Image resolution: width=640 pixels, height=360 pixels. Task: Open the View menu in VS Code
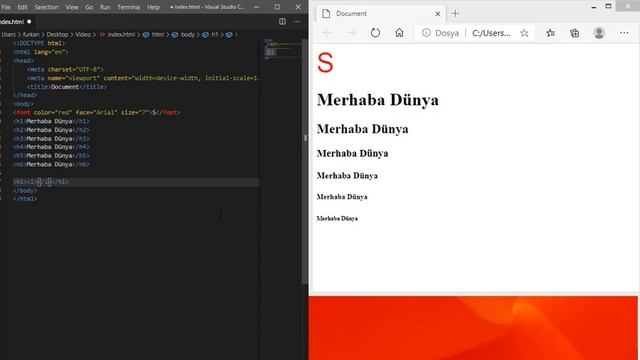click(72, 7)
